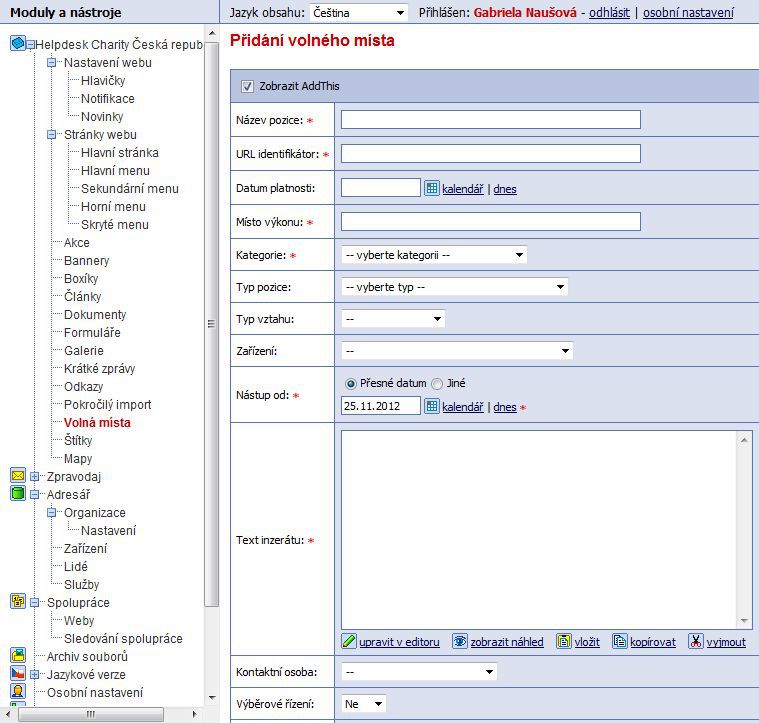Select the Jiné radio button
The image size is (759, 723).
(437, 384)
